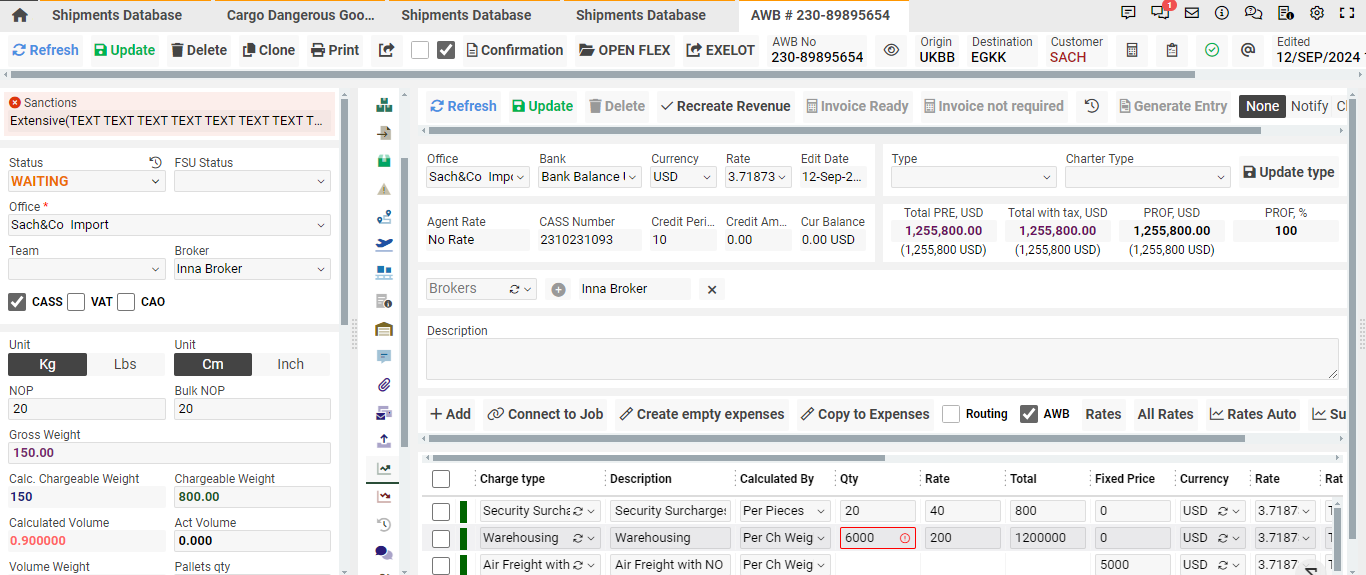
Task: Open the airplane flights sidebar icon
Action: [384, 243]
